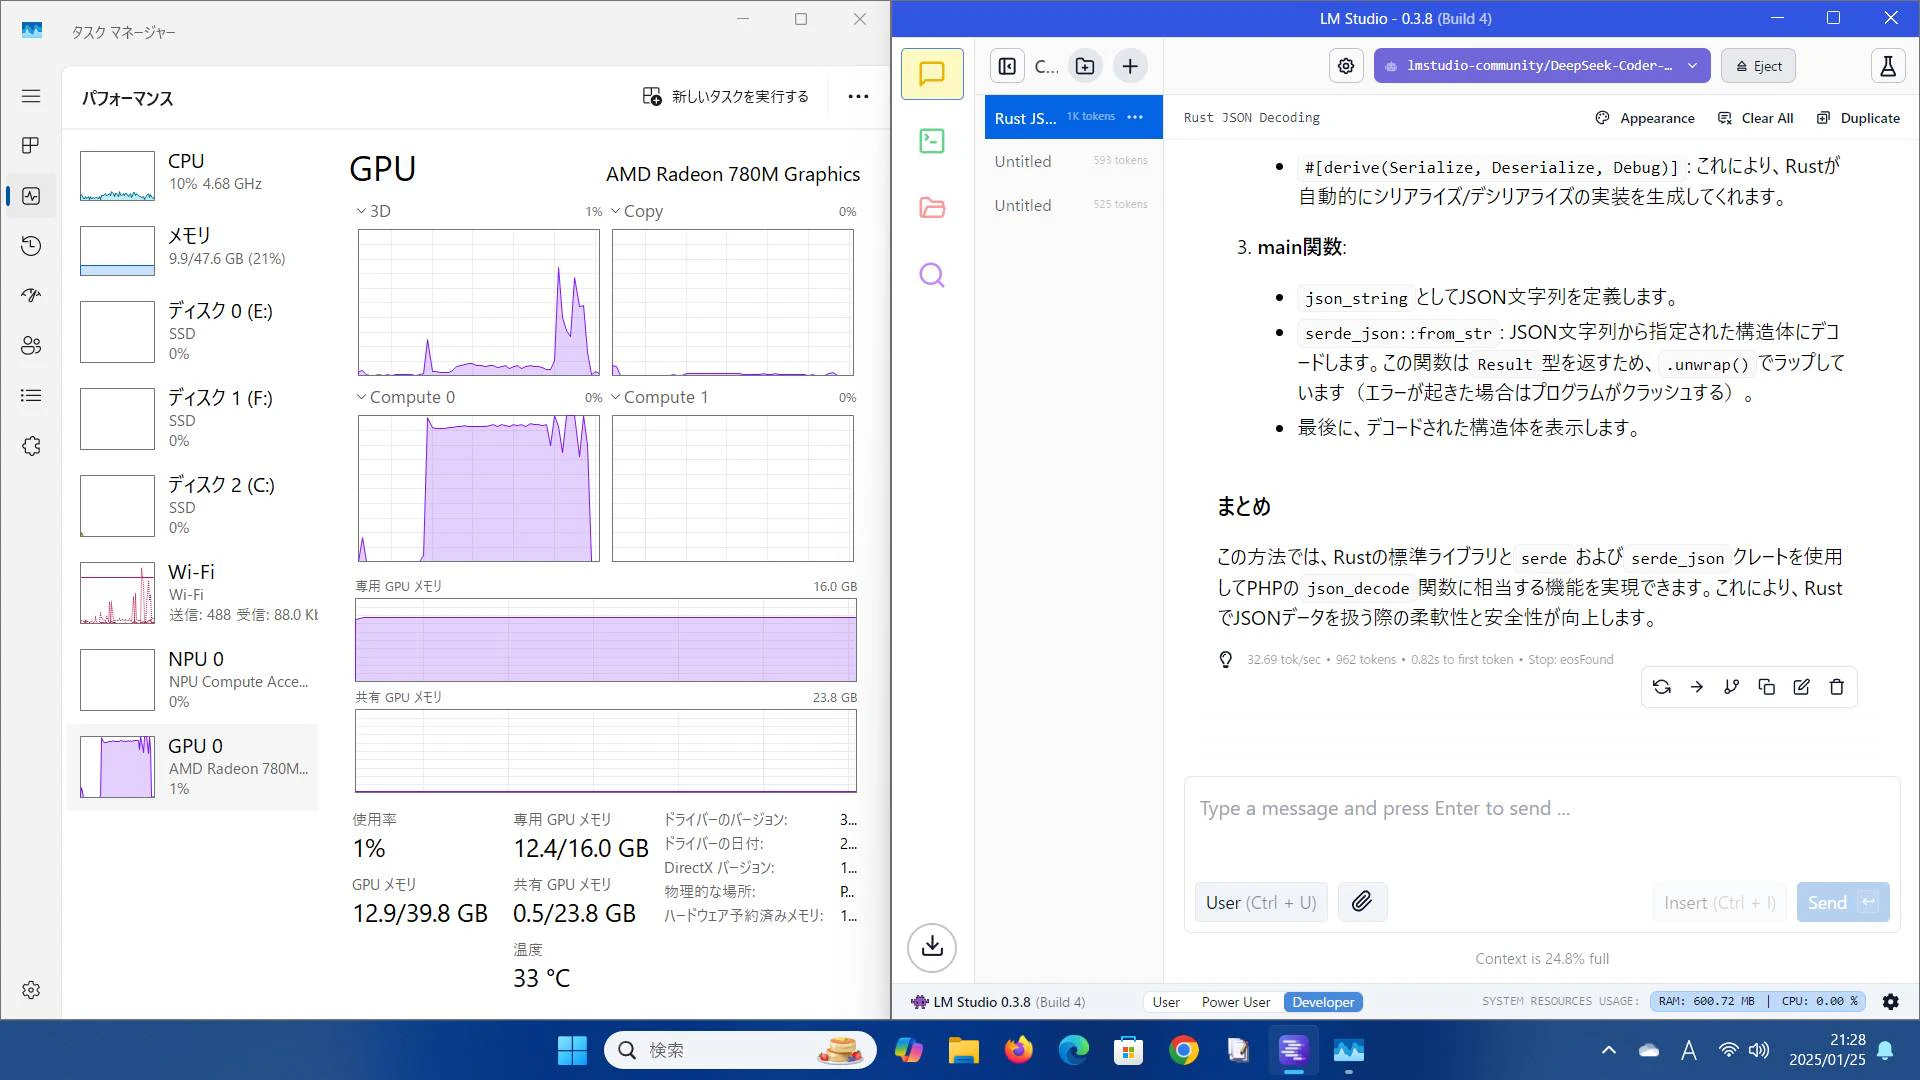Click the Windows taskbar search box

[x=740, y=1050]
